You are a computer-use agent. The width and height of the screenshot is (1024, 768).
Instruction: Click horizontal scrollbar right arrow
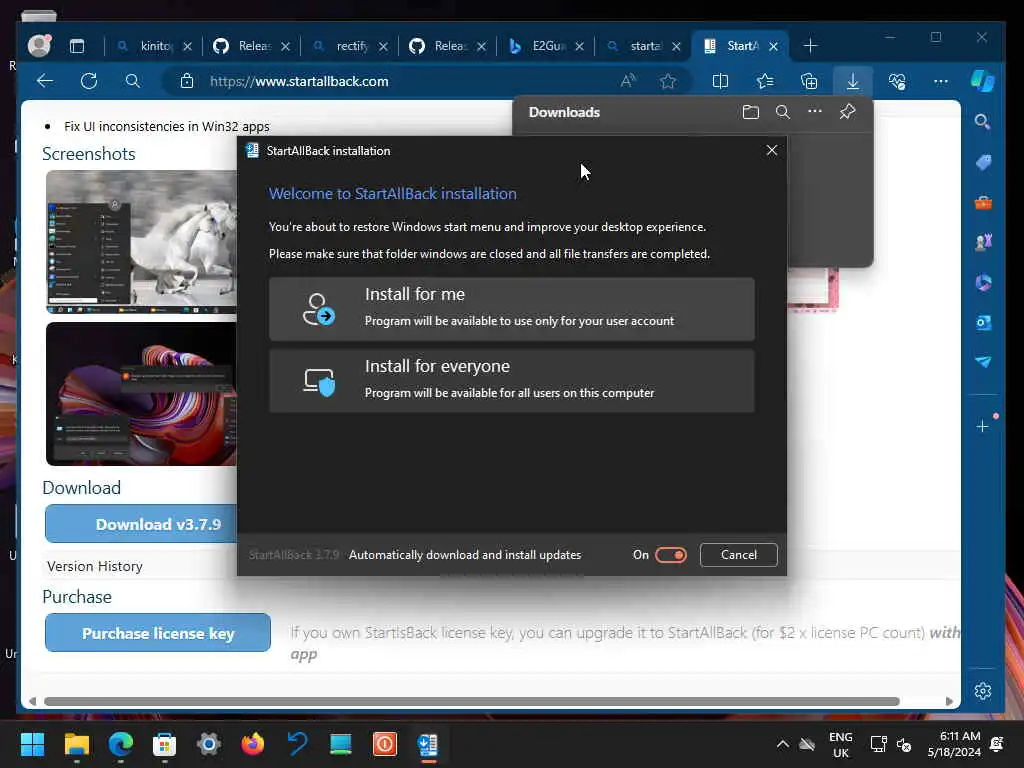coord(949,701)
